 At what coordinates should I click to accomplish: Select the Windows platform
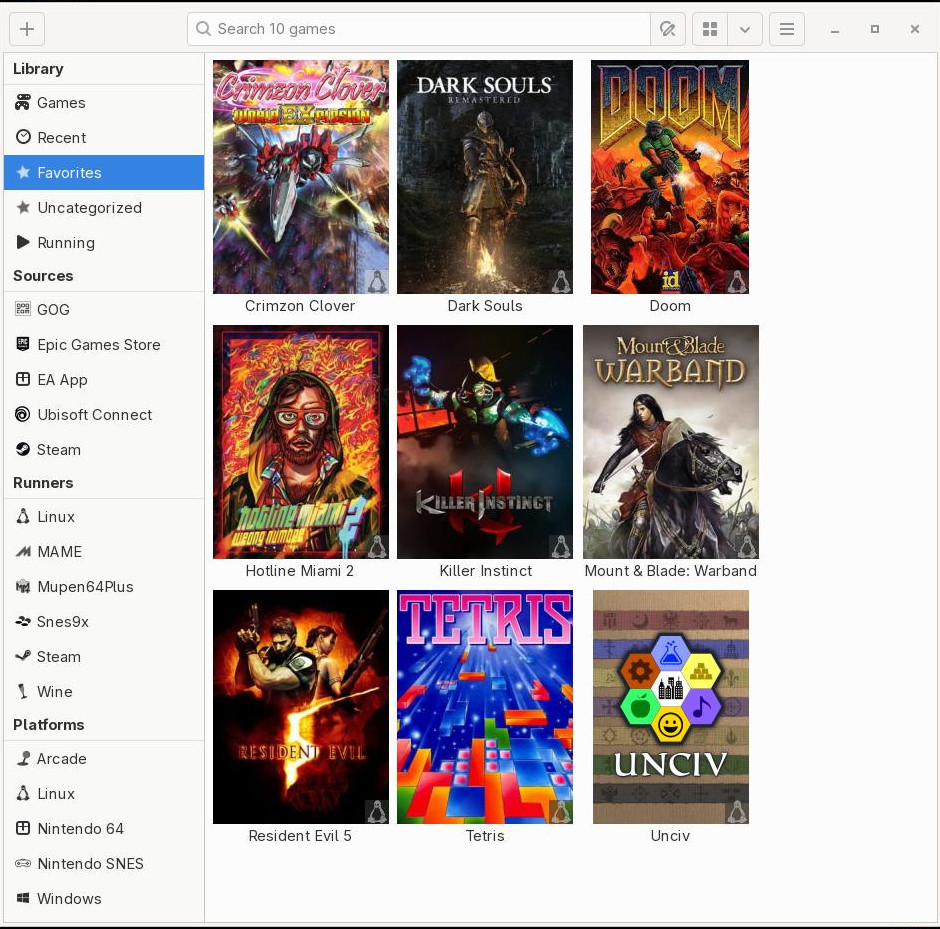[104, 898]
